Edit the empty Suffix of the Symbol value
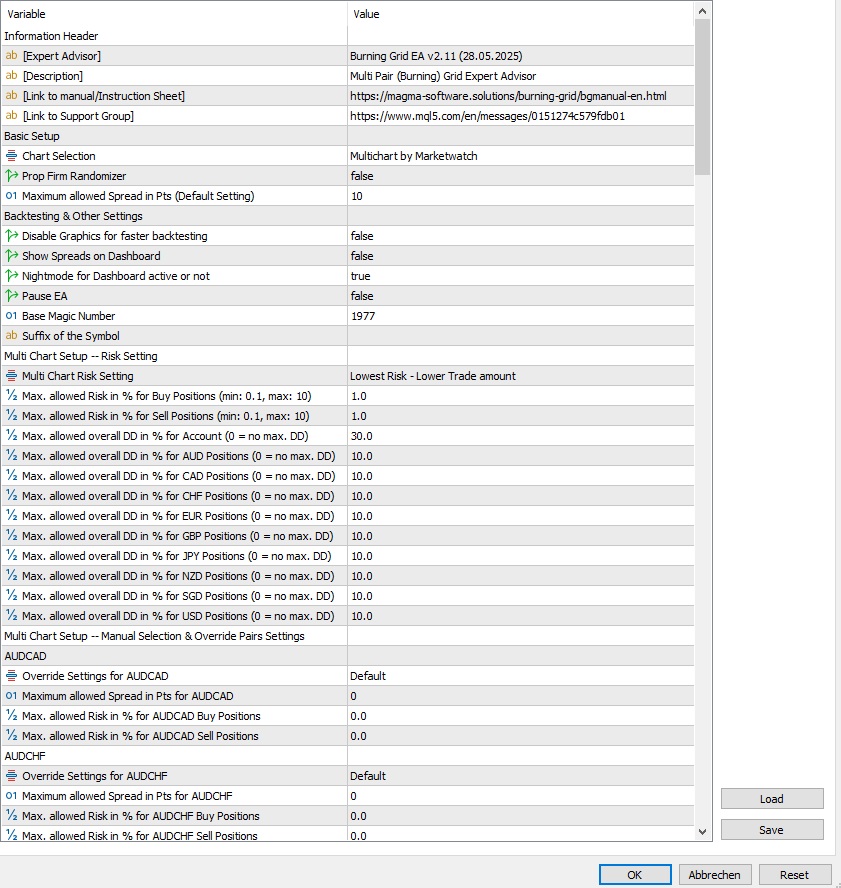The image size is (841, 888). 520,336
